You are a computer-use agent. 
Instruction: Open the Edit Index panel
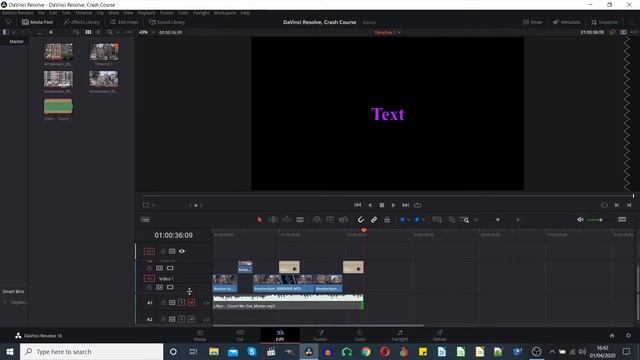124,22
